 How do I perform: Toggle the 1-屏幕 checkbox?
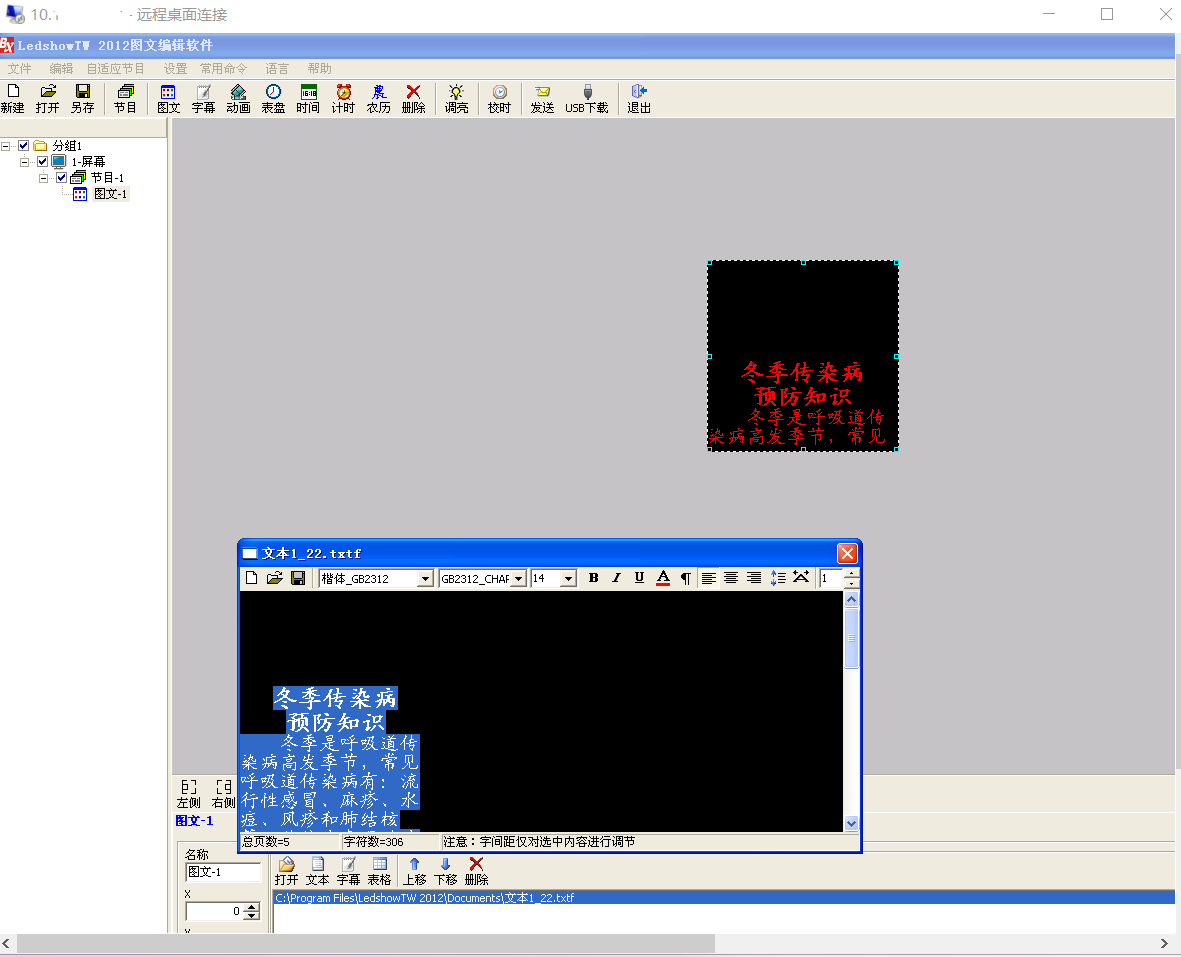pos(43,161)
